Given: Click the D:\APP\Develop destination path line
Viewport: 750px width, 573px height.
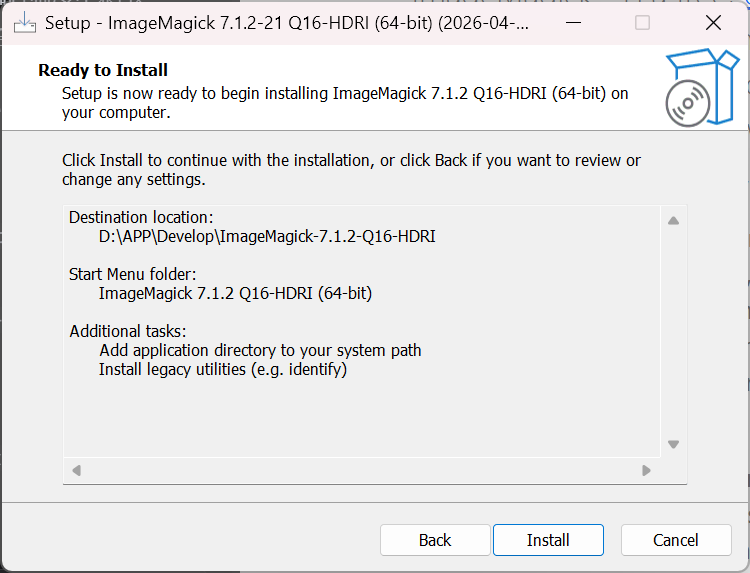Looking at the screenshot, I should tap(267, 237).
